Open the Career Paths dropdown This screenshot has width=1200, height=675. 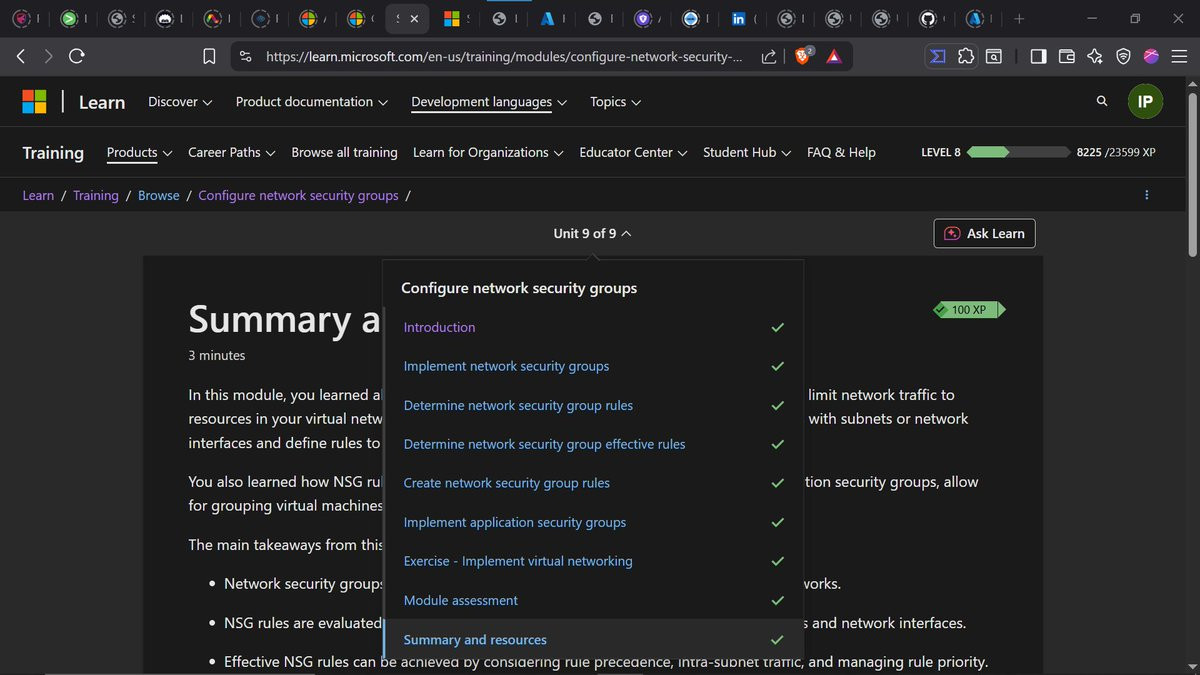[x=231, y=152]
